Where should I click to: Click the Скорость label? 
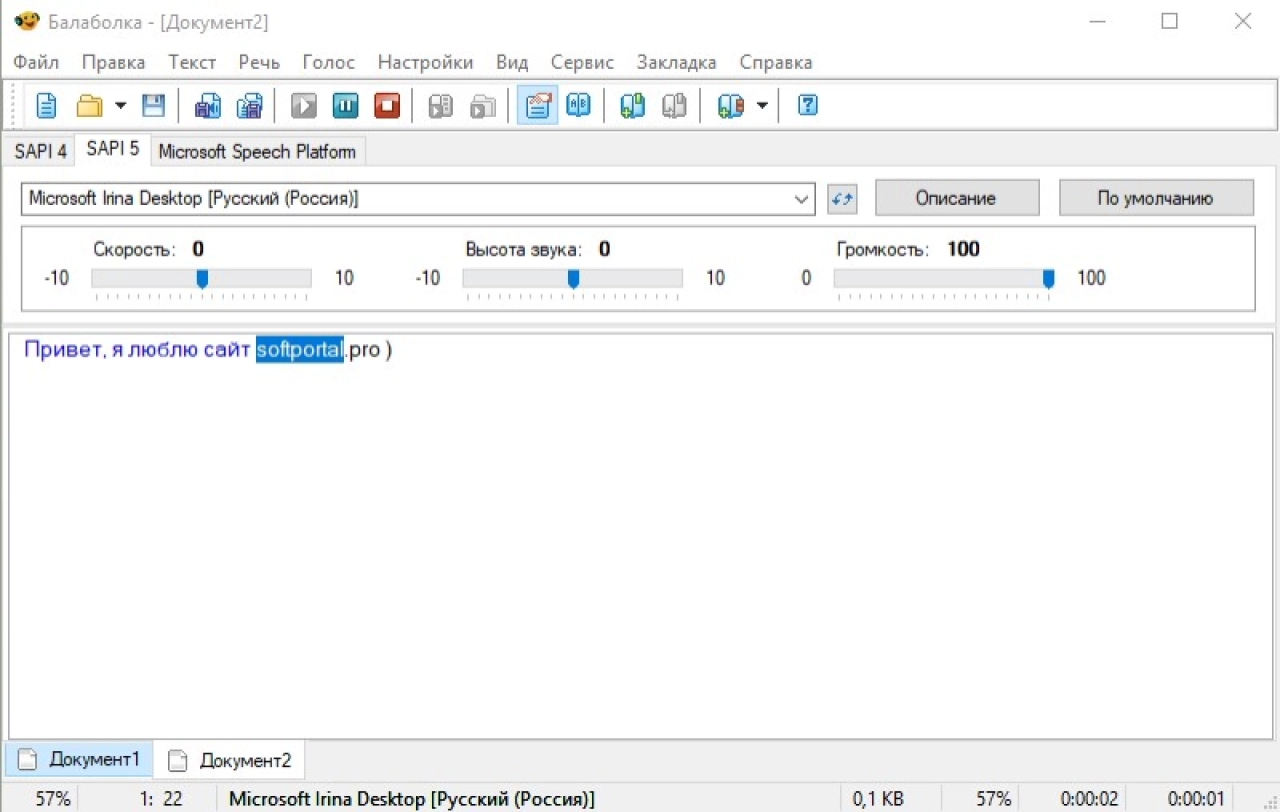(134, 249)
